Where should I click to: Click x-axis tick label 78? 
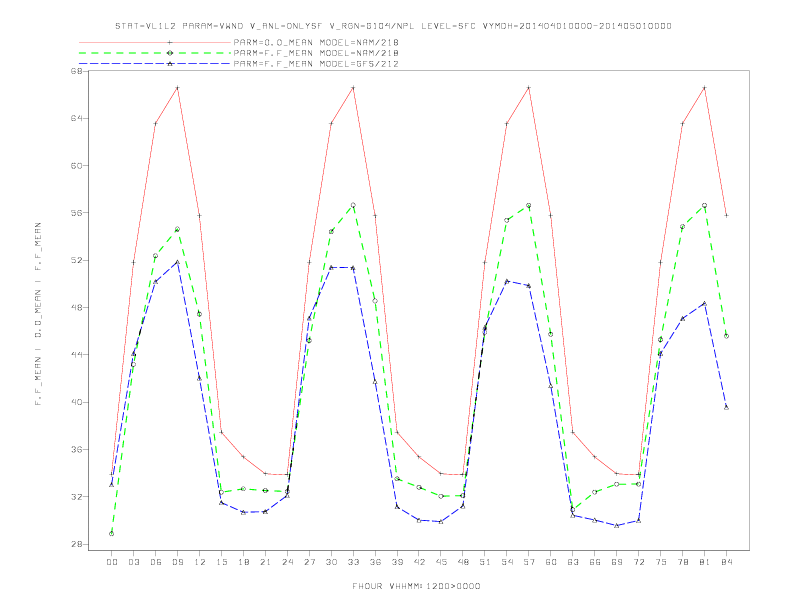(682, 562)
